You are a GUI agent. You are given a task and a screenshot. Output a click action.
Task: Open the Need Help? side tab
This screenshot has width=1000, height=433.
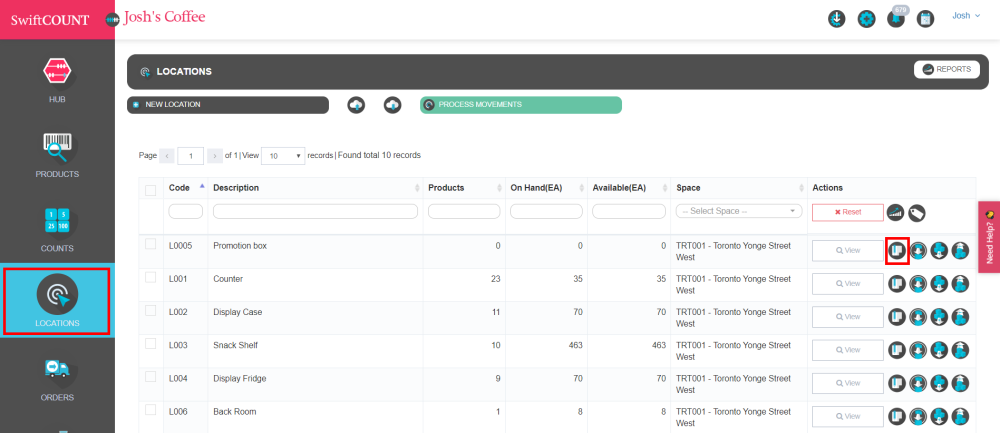point(989,237)
